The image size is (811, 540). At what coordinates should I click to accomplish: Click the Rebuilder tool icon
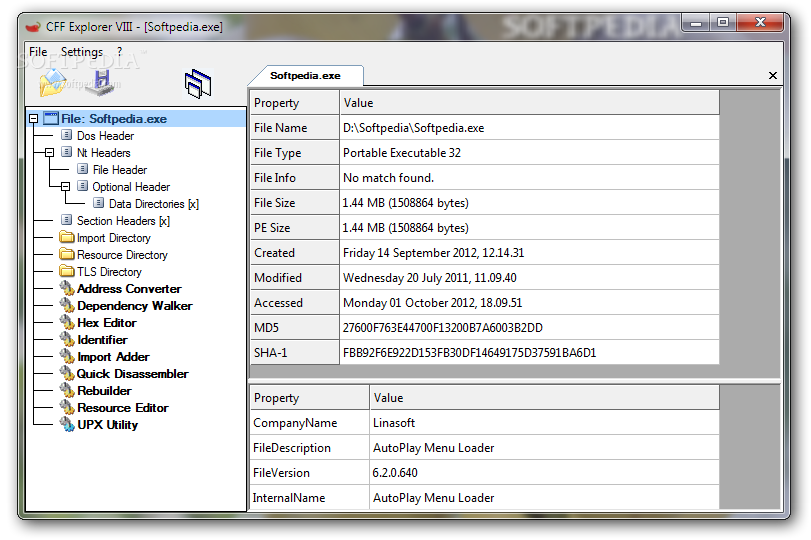coord(67,391)
